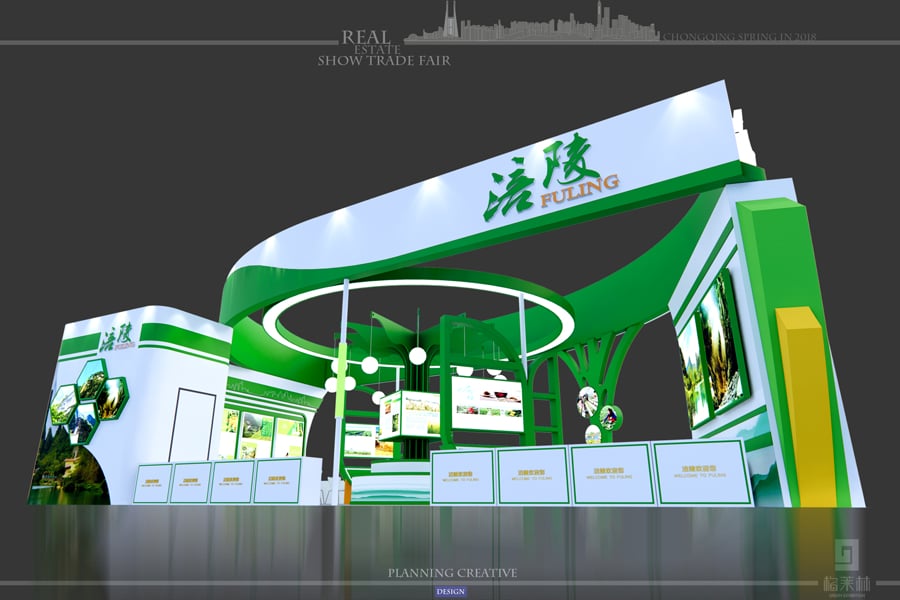Click the landscape photo panel on the right wall
Screen dimensions: 900x600
714,351
